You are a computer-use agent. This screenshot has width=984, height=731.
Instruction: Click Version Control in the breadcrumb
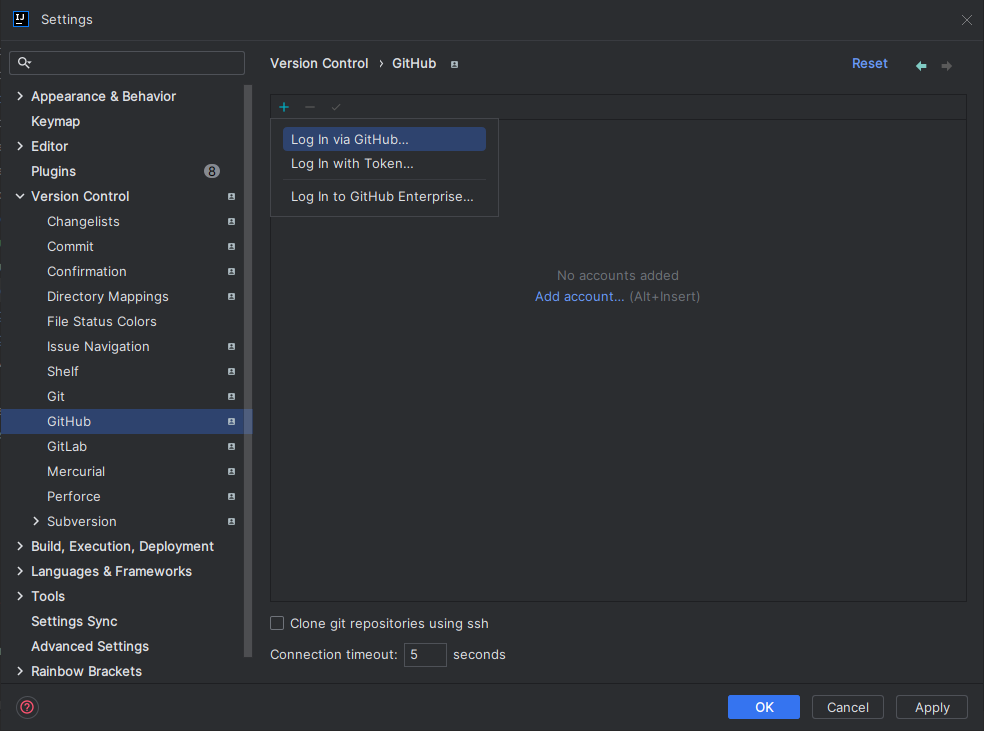pyautogui.click(x=319, y=63)
